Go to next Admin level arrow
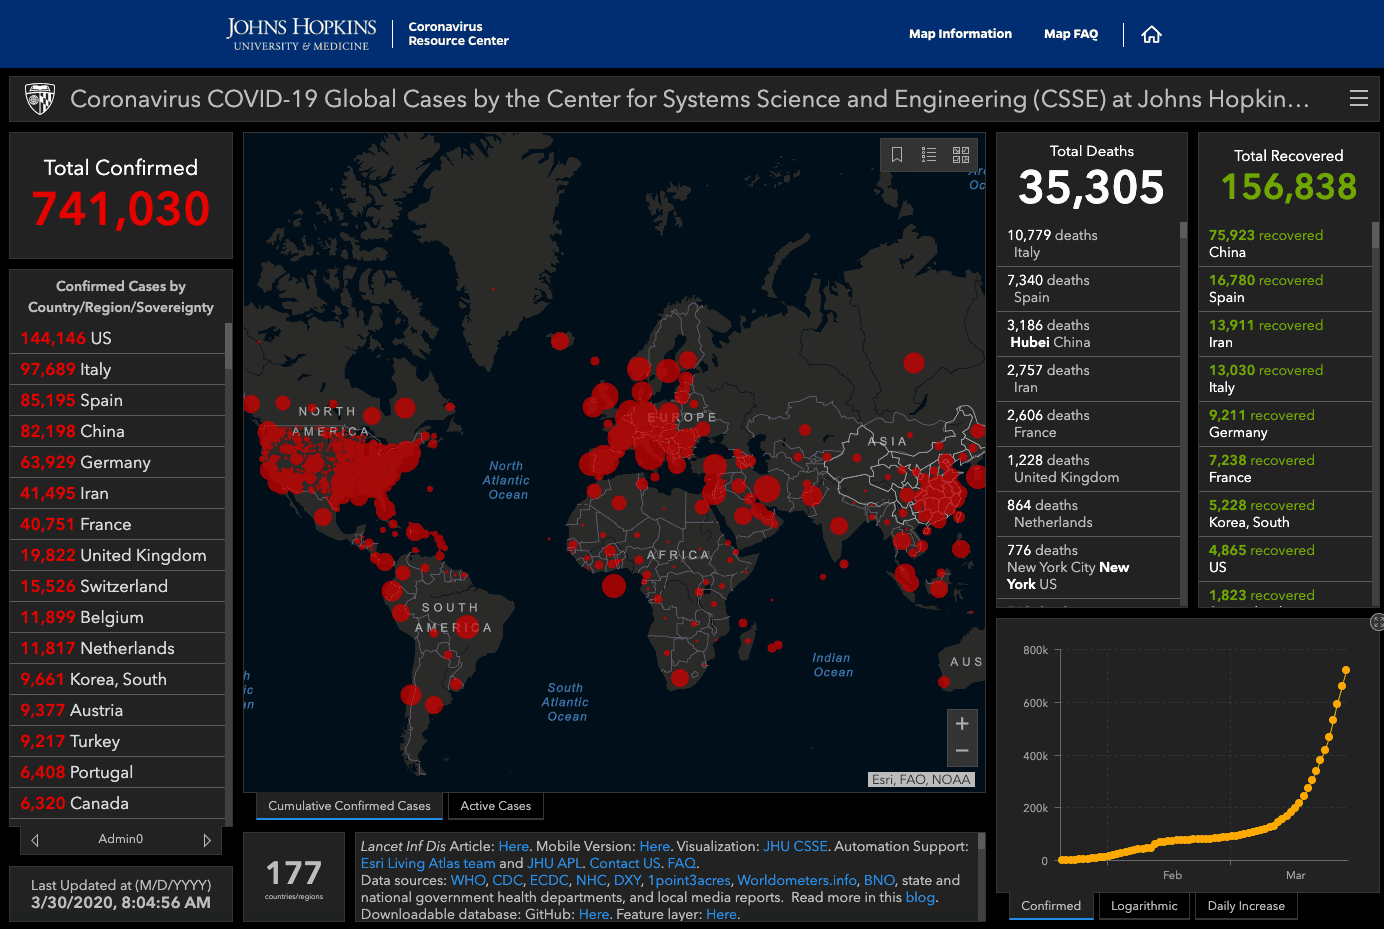Image resolution: width=1384 pixels, height=929 pixels. coord(207,840)
